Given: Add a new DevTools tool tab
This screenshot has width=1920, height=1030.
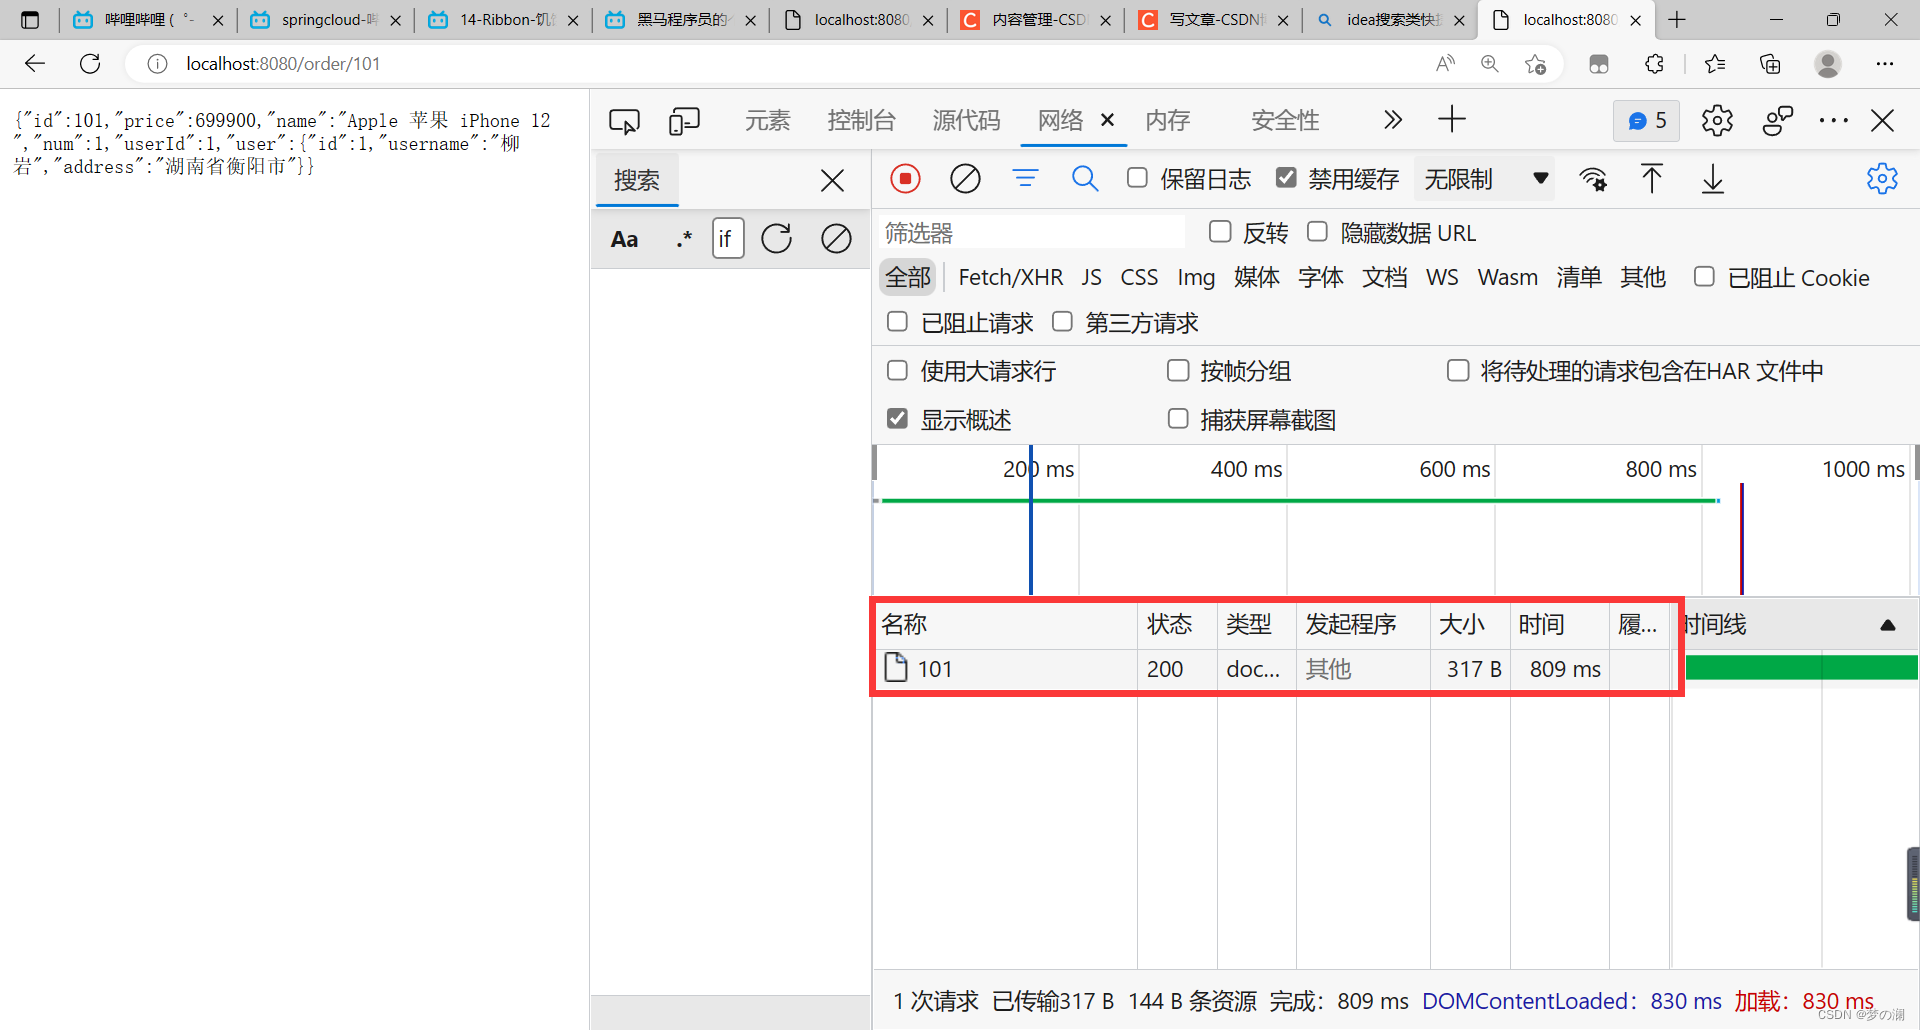Looking at the screenshot, I should click(x=1452, y=120).
